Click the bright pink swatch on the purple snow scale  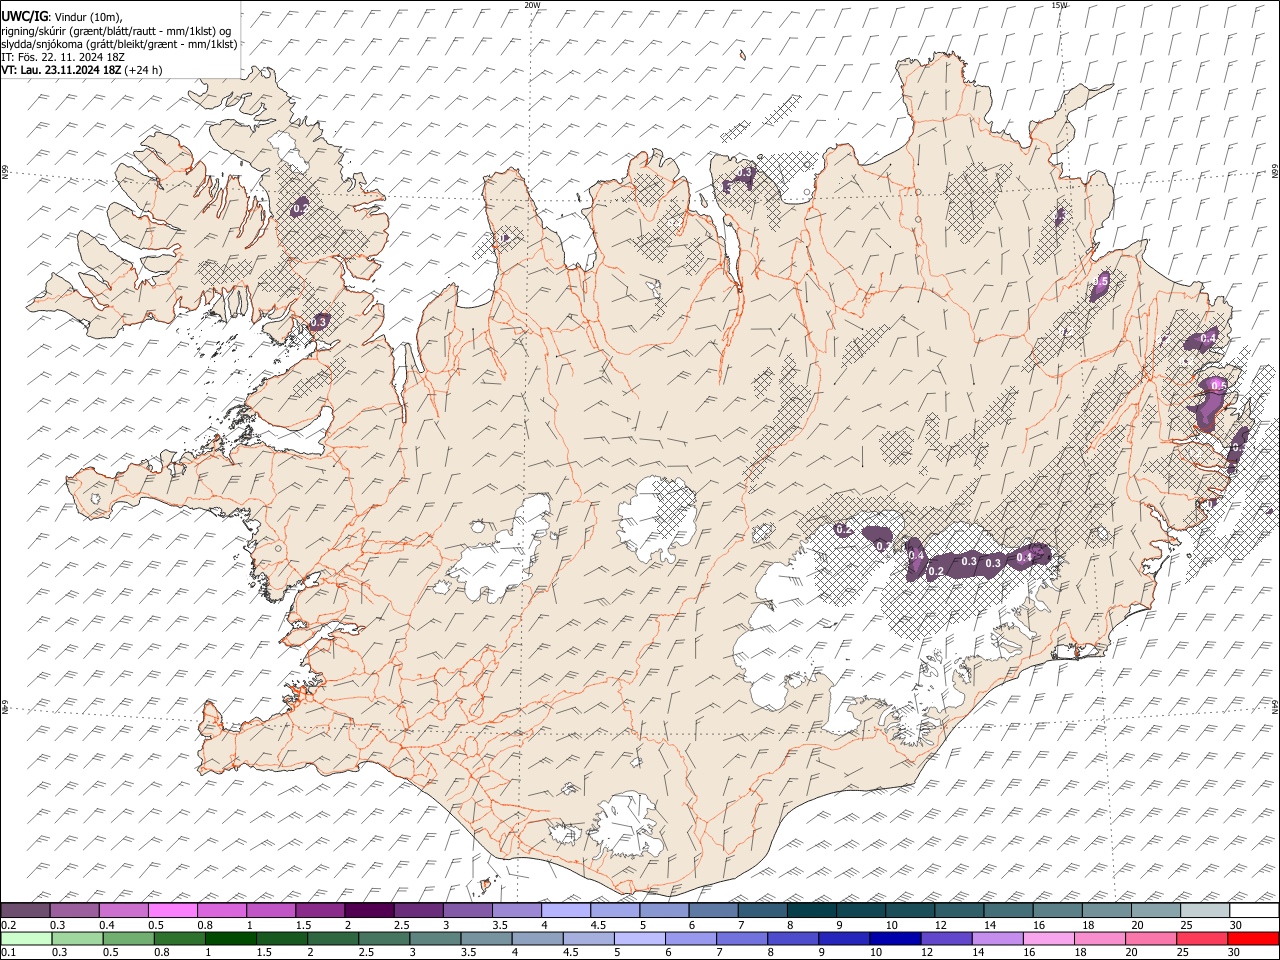click(173, 911)
